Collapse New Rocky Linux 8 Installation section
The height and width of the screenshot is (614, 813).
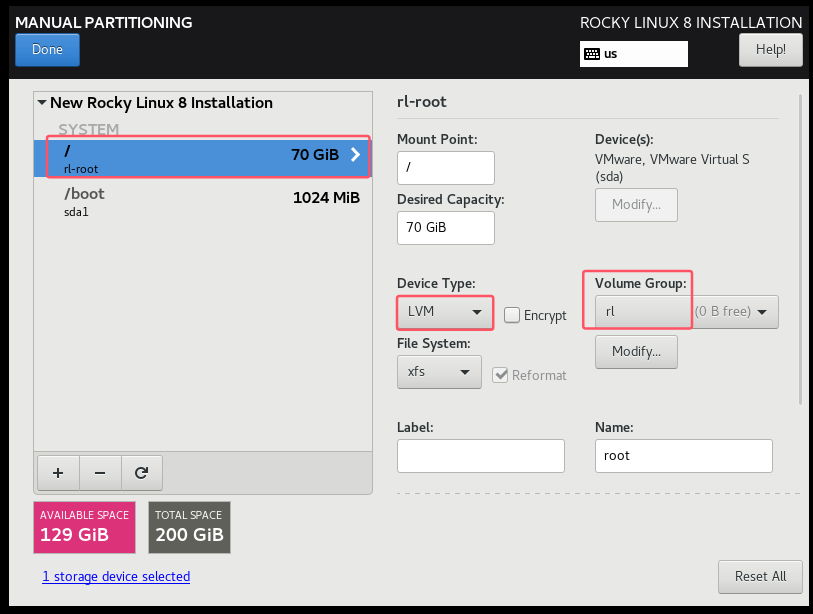[x=42, y=103]
